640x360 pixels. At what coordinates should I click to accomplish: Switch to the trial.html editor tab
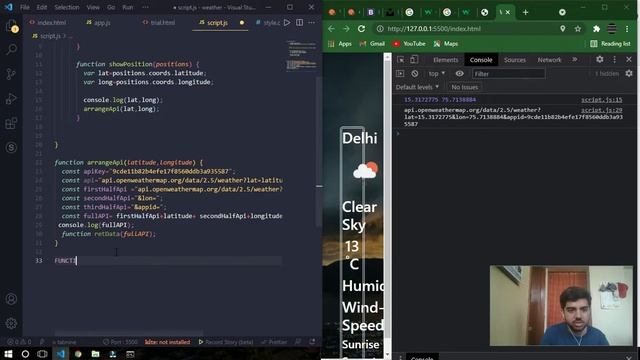(159, 22)
